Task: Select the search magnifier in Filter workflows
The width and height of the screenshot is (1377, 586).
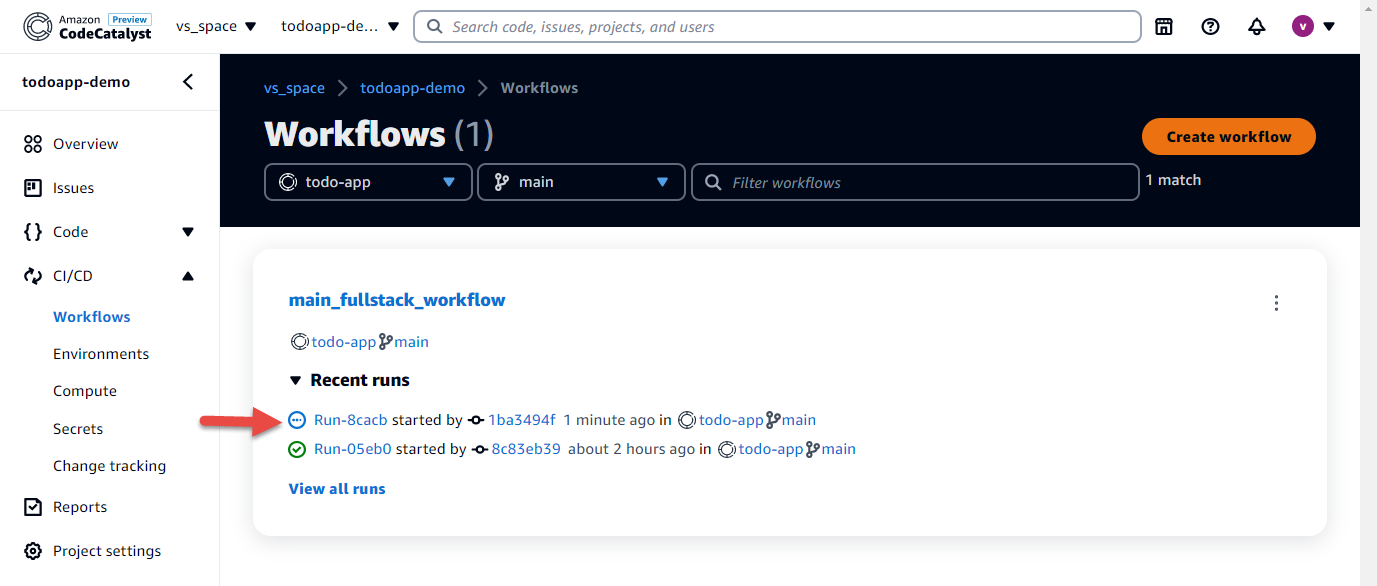Action: click(x=713, y=182)
